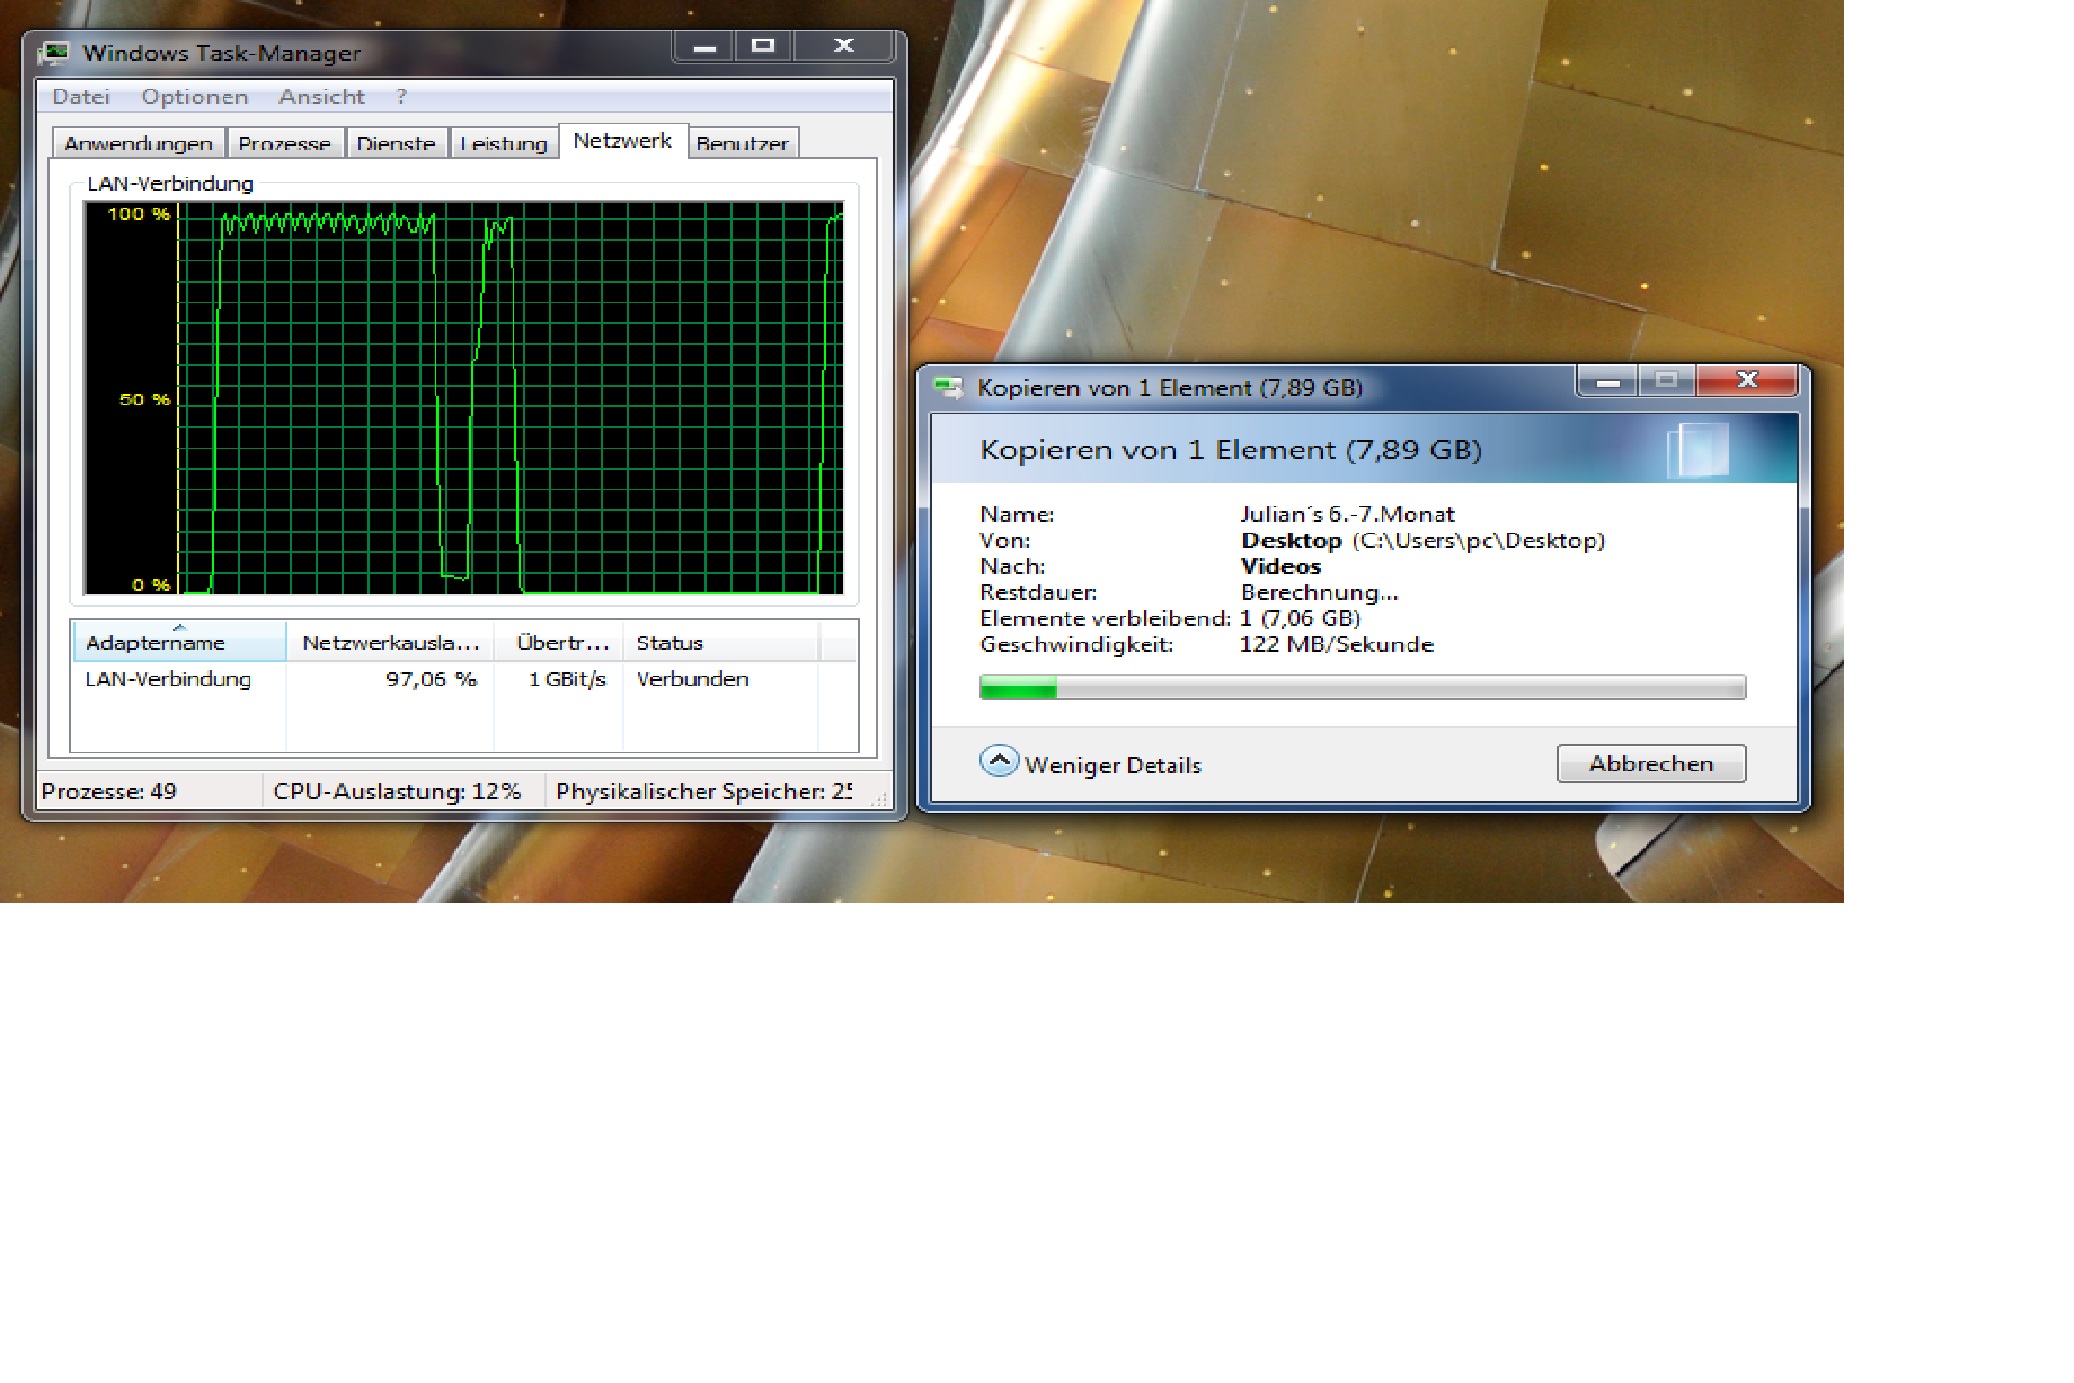Select the LAN-Verbindung adapter row

464,679
